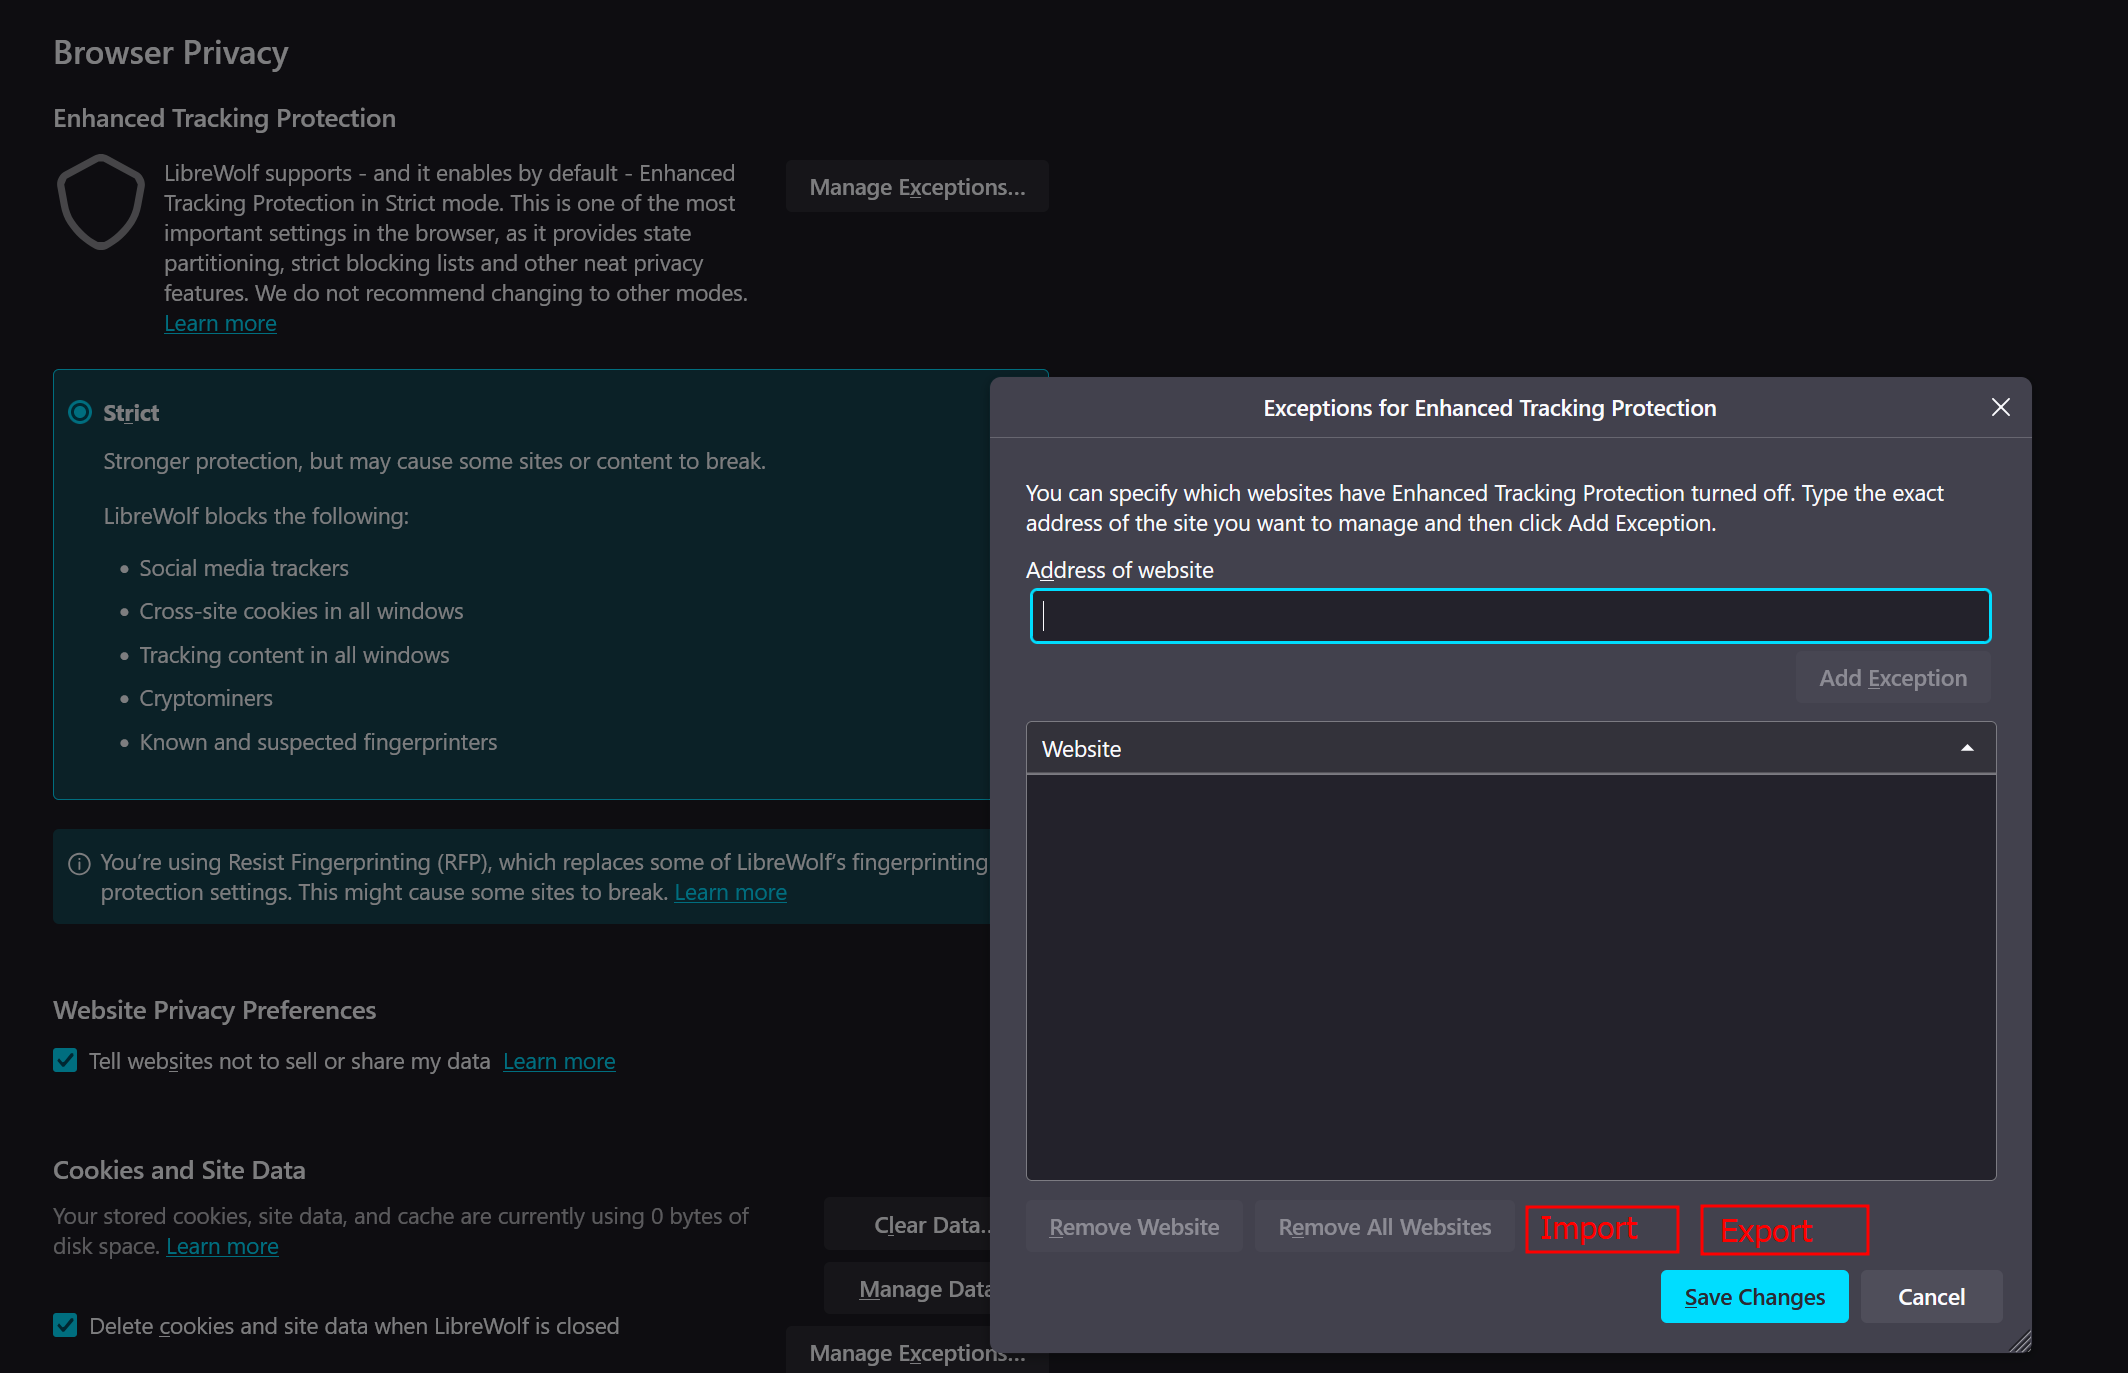The height and width of the screenshot is (1373, 2128).
Task: Toggle 'Delete cookies and site data when LibreWolf is closed'
Action: [x=65, y=1325]
